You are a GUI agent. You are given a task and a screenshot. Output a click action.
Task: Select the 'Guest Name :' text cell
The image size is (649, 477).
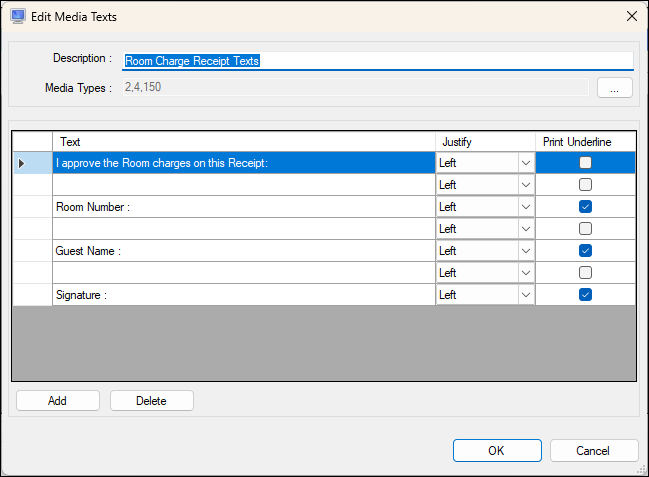coord(244,251)
